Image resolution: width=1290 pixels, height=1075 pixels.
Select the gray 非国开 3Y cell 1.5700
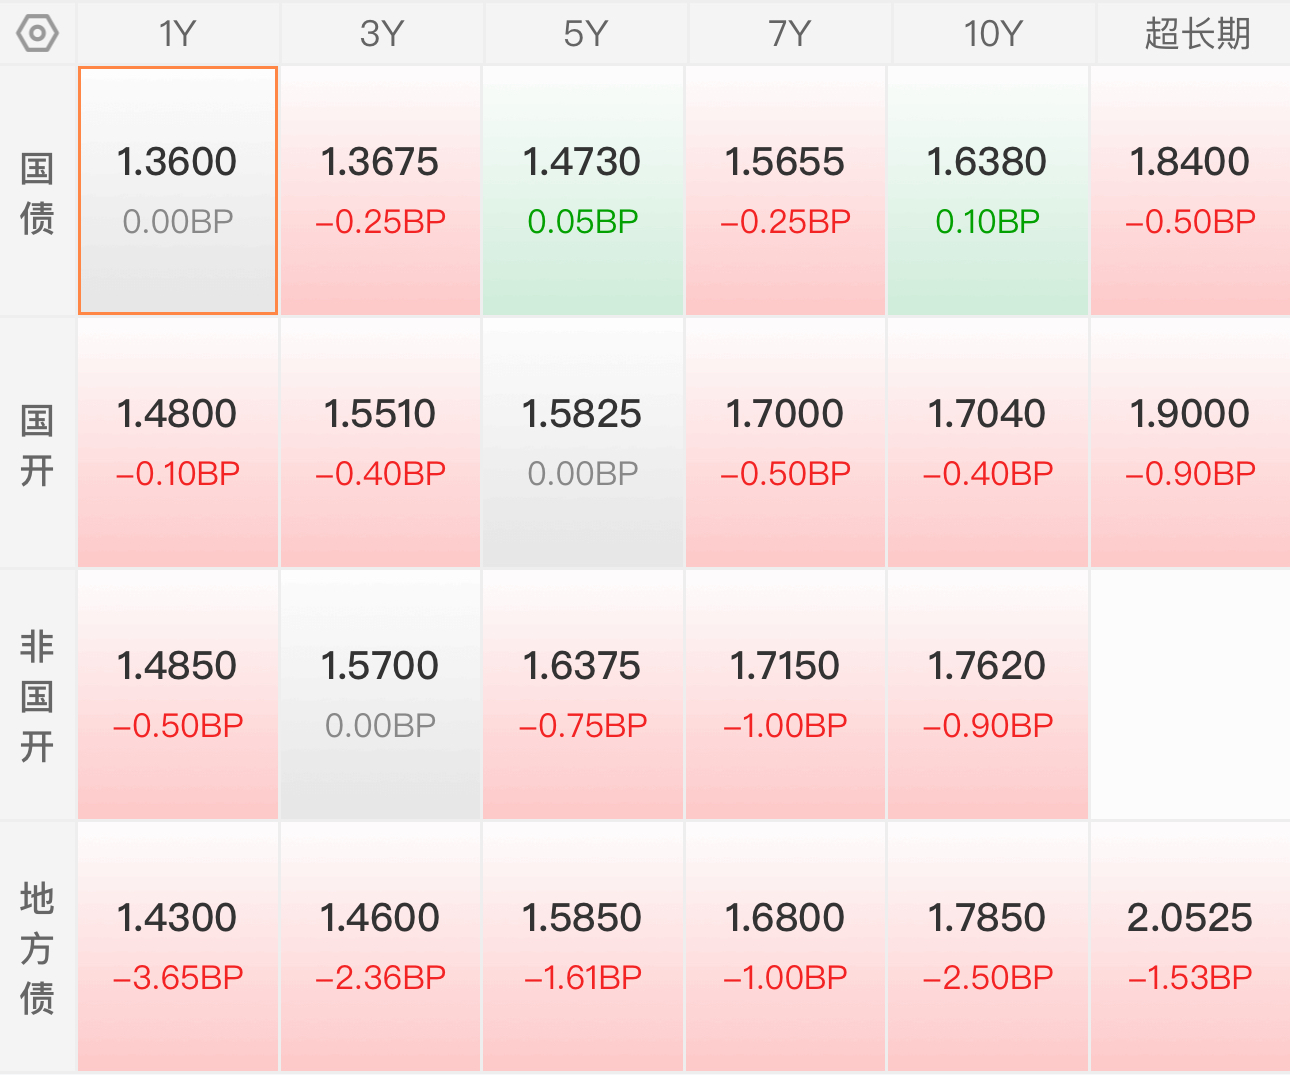tap(380, 695)
